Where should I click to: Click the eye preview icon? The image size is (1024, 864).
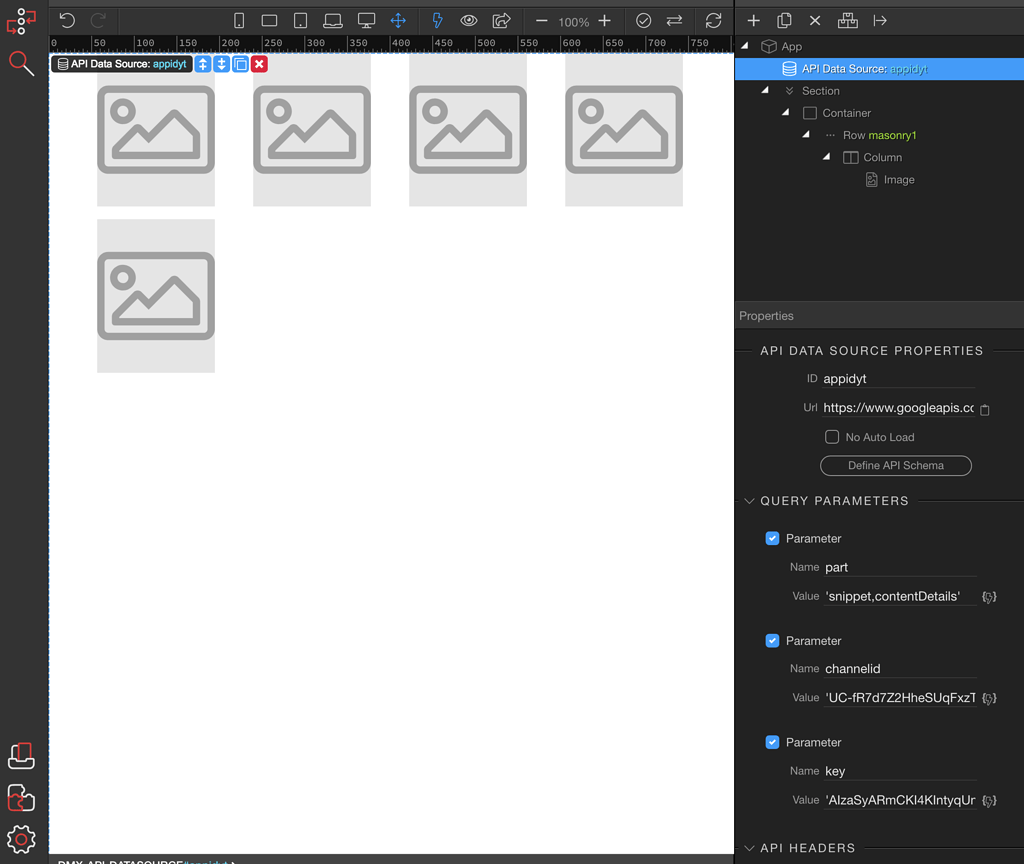[468, 20]
